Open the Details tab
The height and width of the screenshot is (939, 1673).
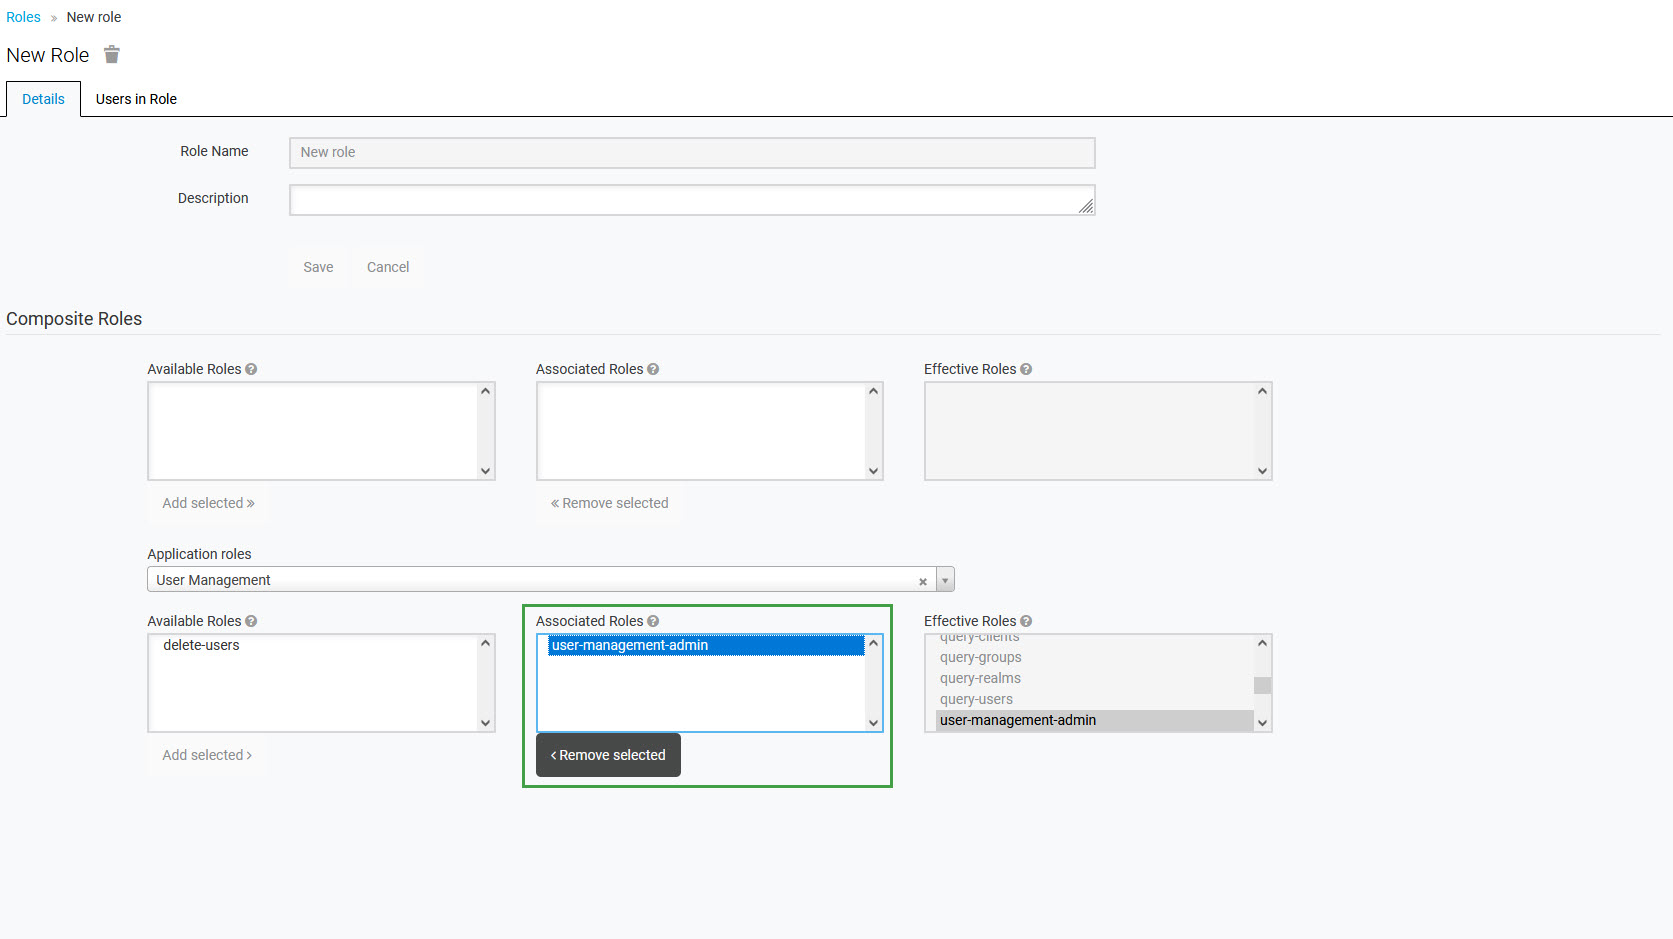[x=43, y=99]
